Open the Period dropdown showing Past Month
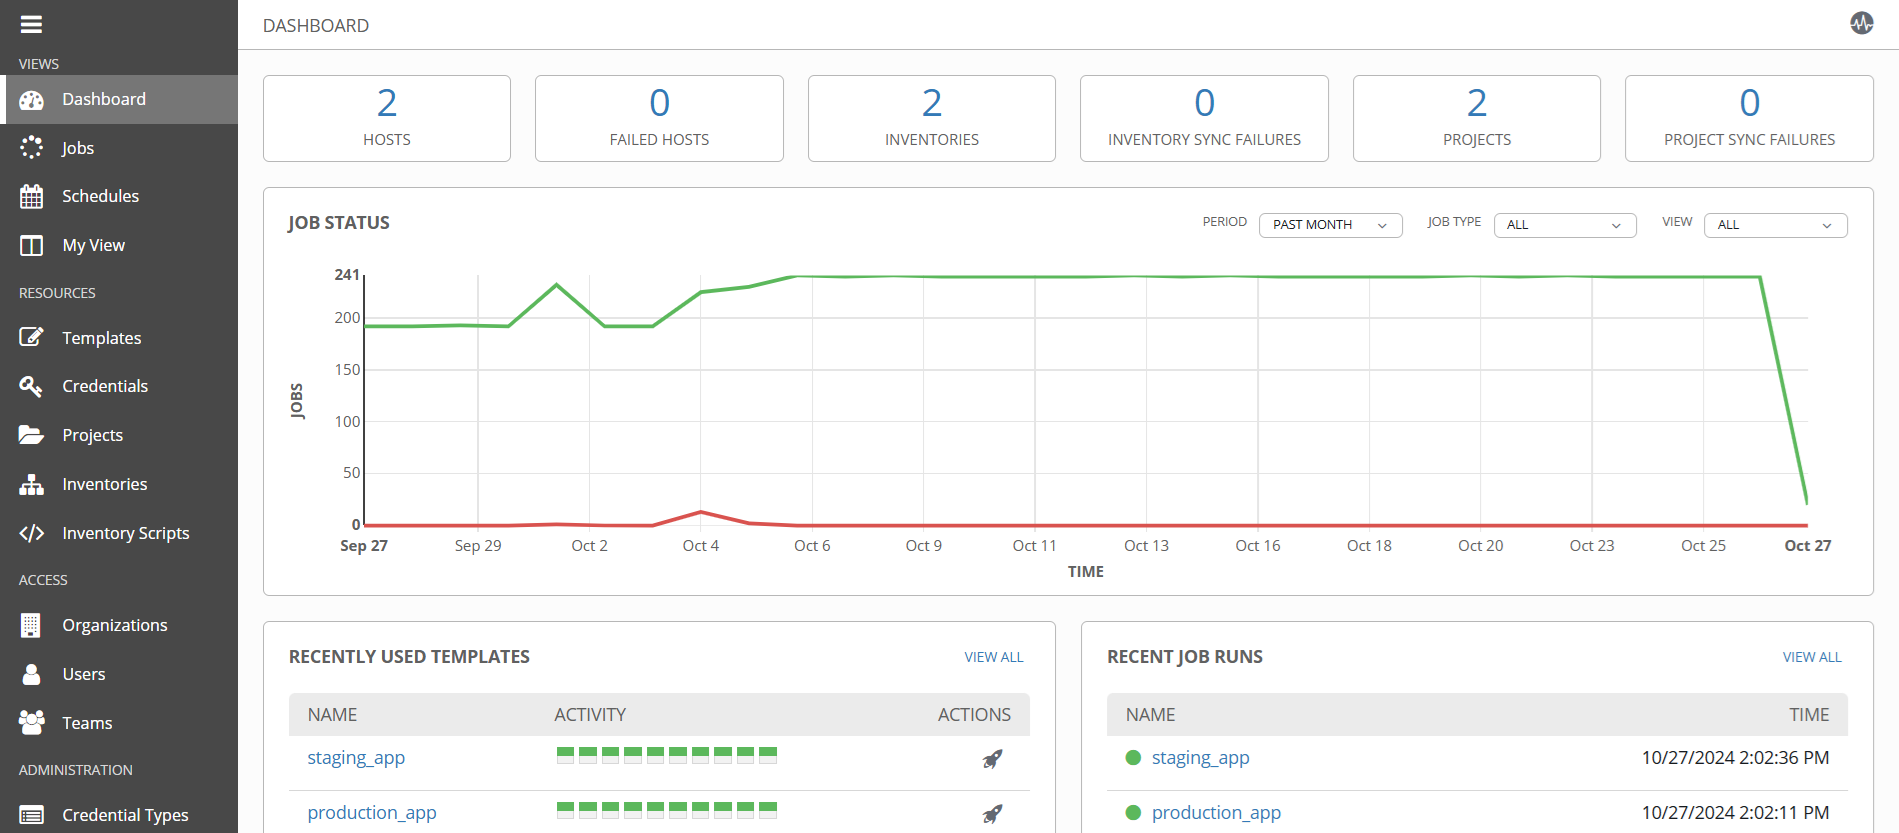1899x833 pixels. [x=1330, y=225]
